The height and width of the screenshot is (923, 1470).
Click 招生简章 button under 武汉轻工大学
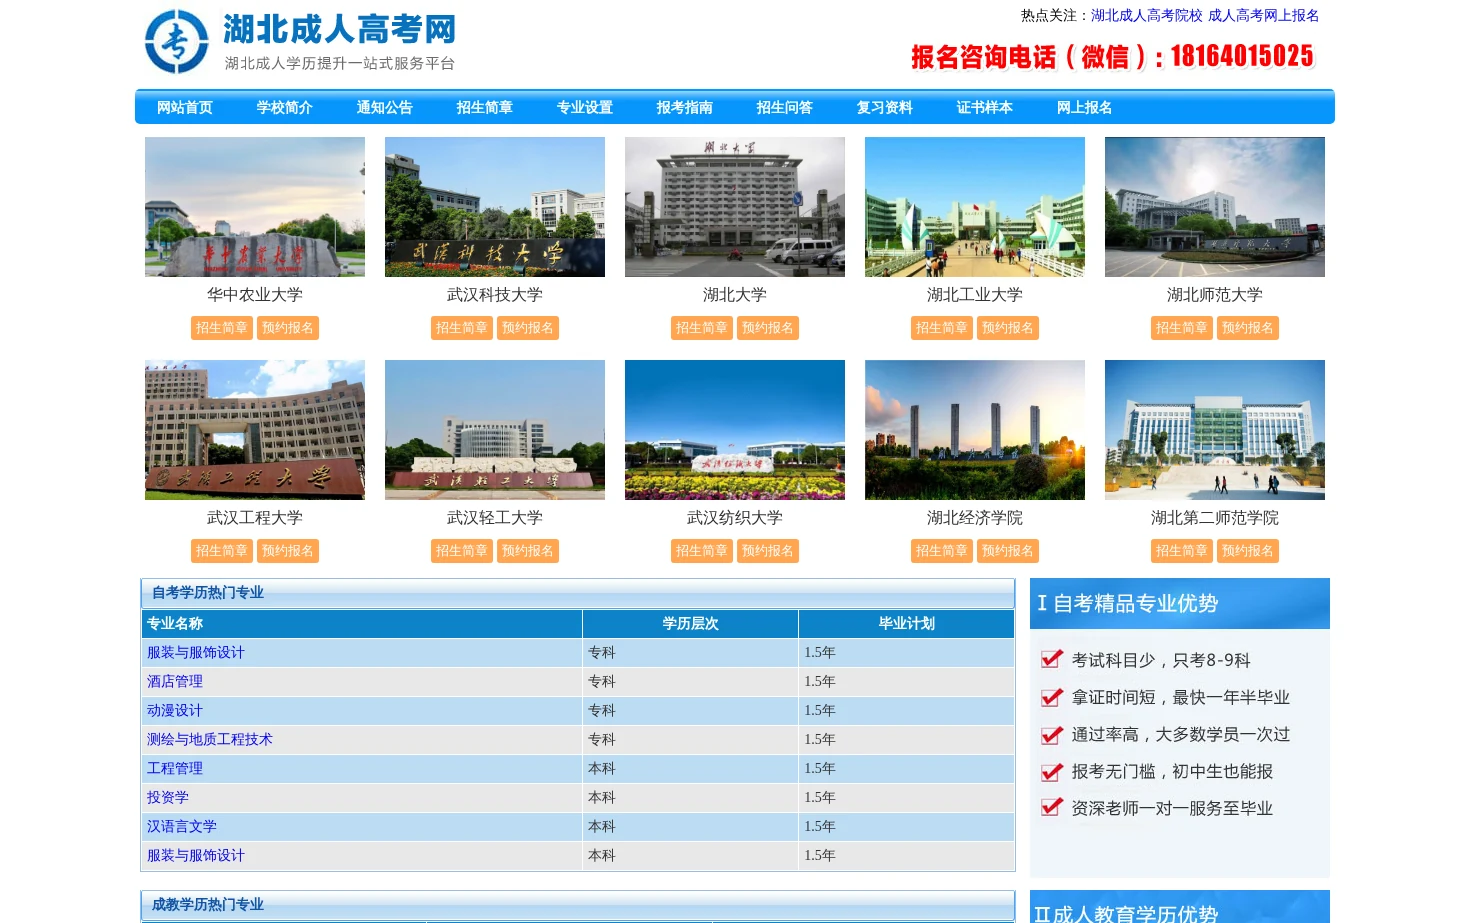coord(462,551)
